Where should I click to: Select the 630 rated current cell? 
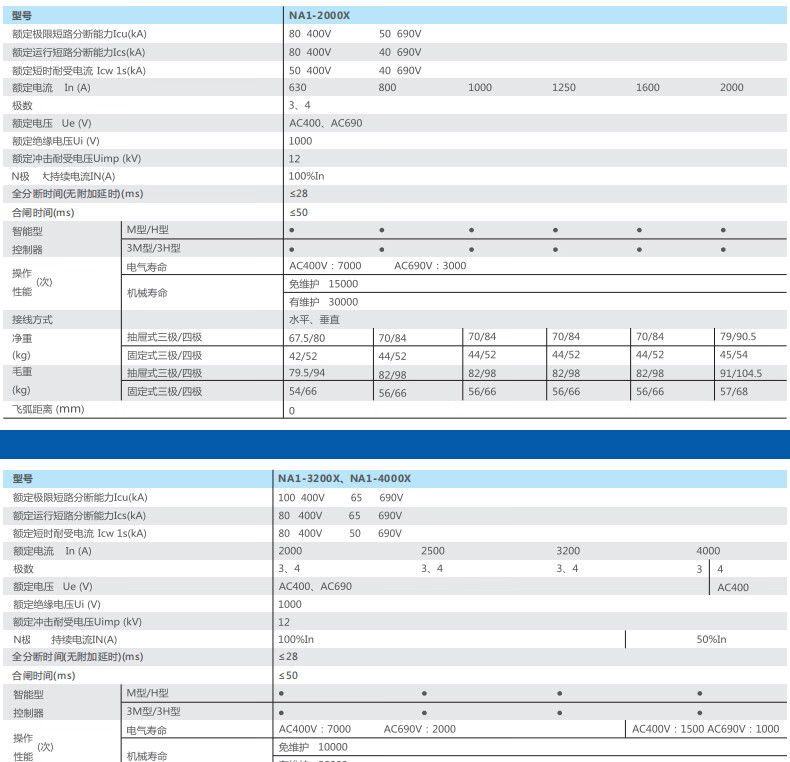pos(298,88)
